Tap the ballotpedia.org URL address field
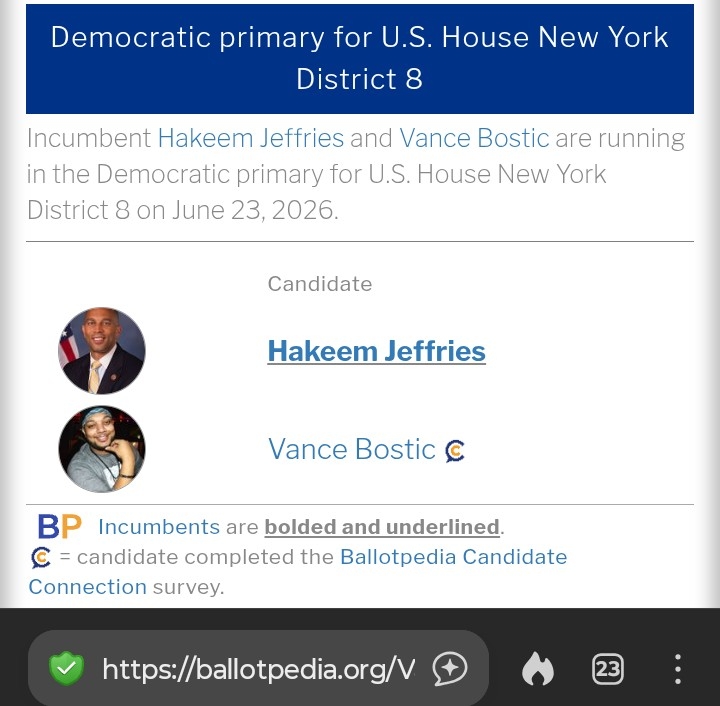720x706 pixels. tap(258, 668)
